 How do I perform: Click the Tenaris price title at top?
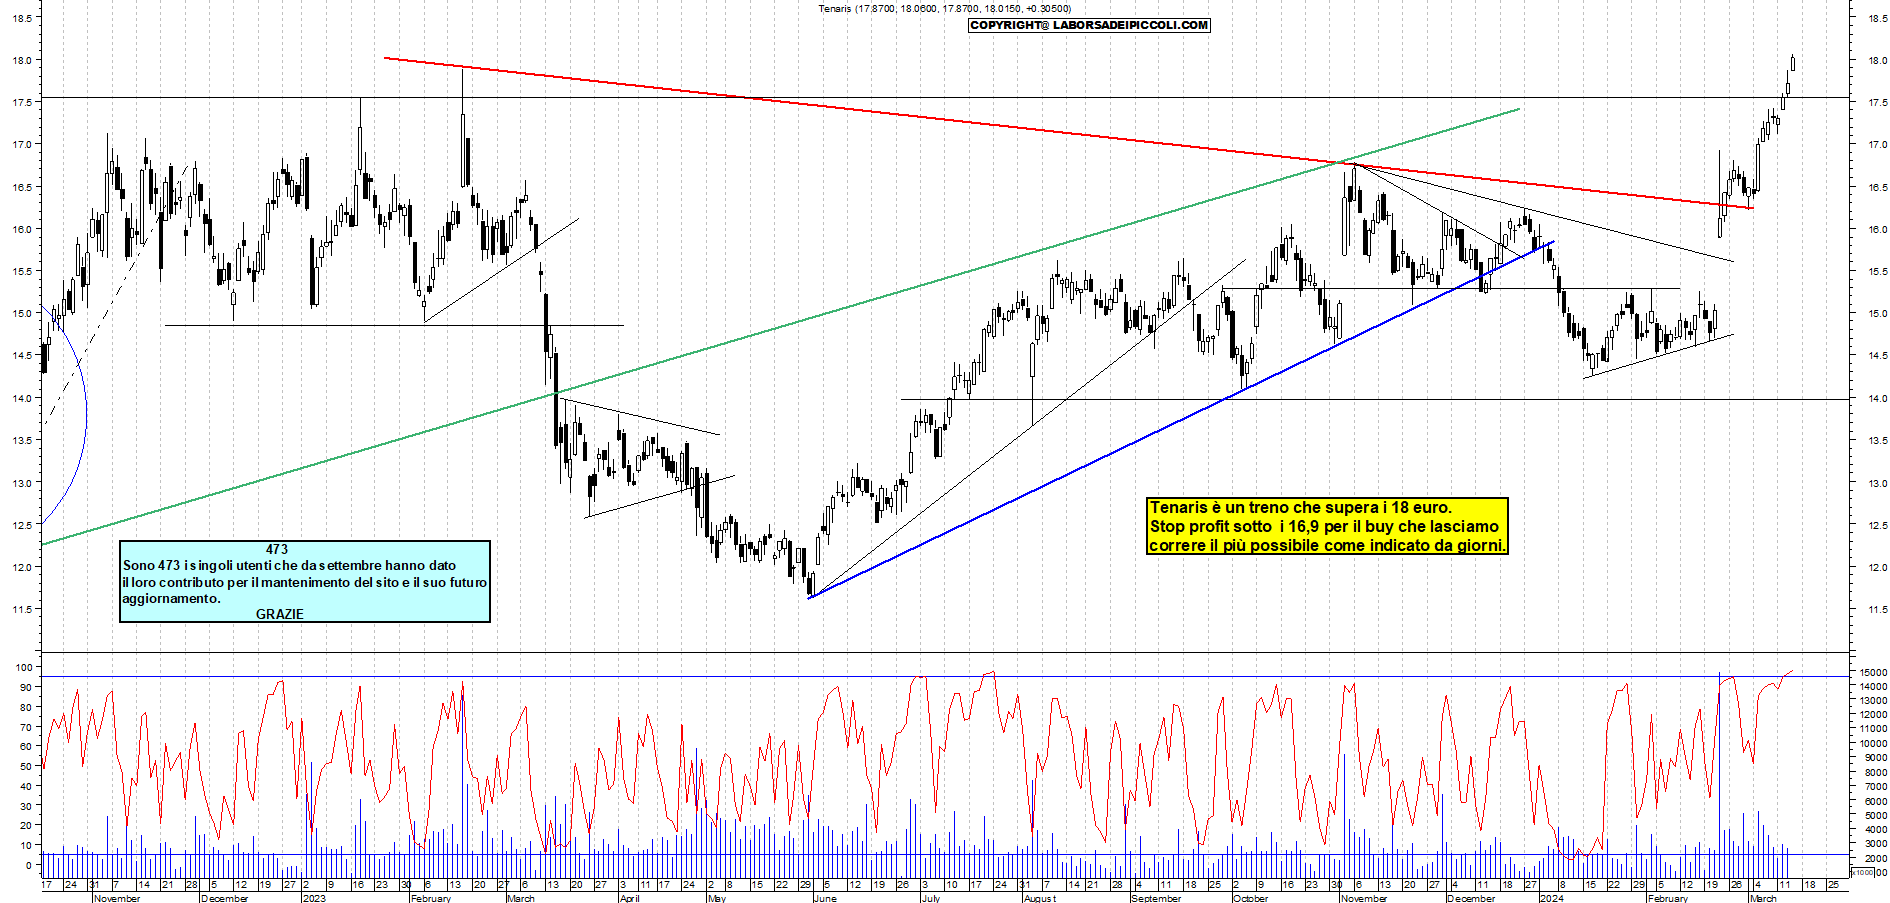[944, 9]
